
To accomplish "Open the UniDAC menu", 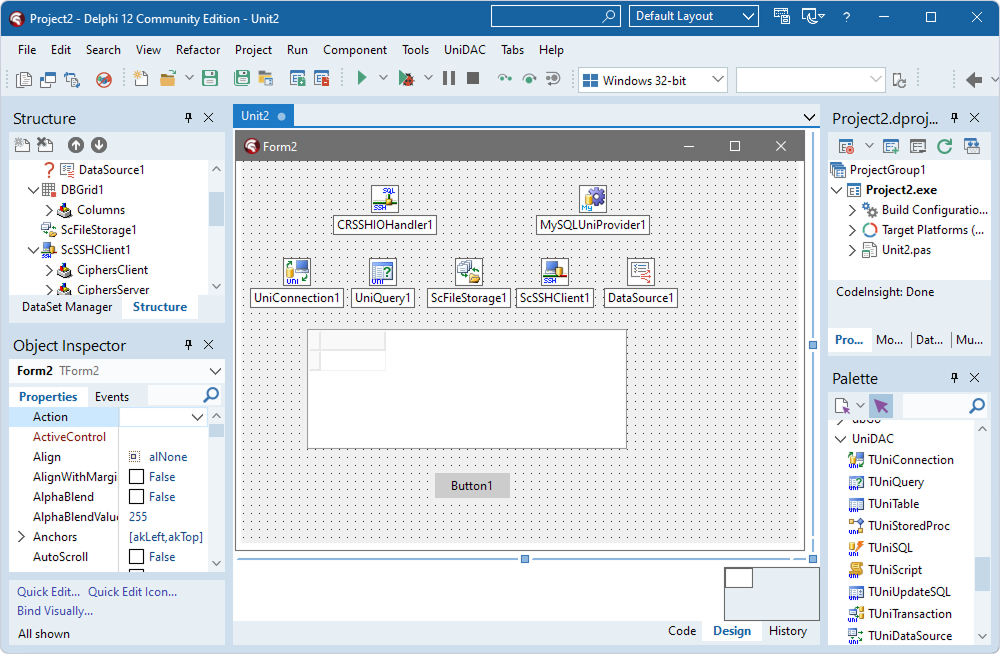I will (x=465, y=50).
